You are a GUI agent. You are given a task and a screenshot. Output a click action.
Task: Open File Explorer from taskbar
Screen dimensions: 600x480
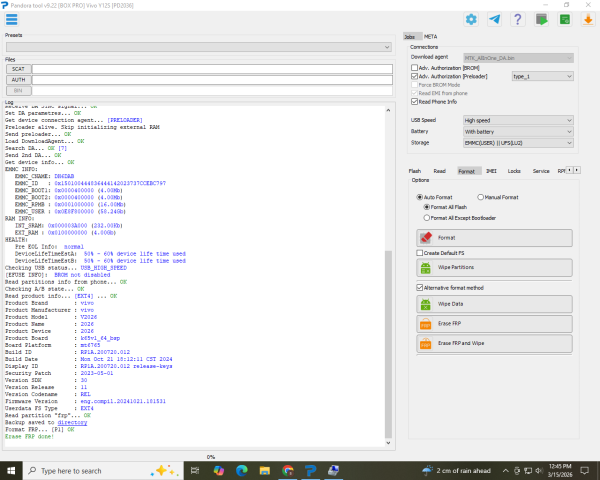(x=264, y=471)
